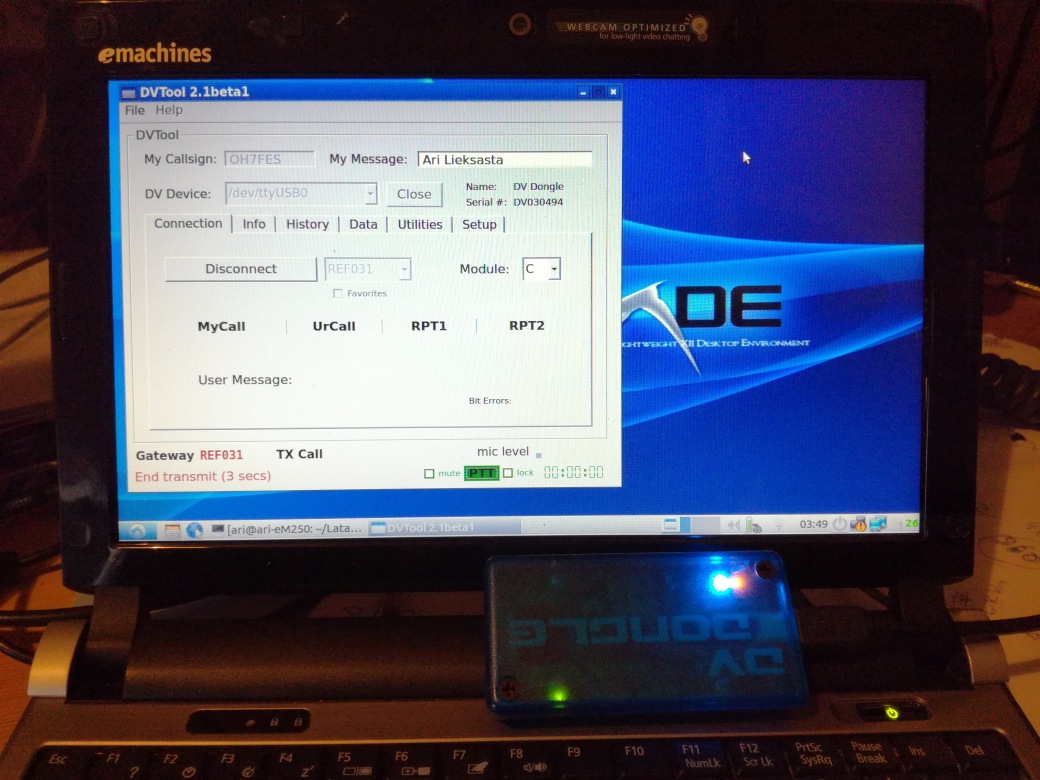Click the MyCall column header
Screen dimensions: 1040x780
click(222, 326)
